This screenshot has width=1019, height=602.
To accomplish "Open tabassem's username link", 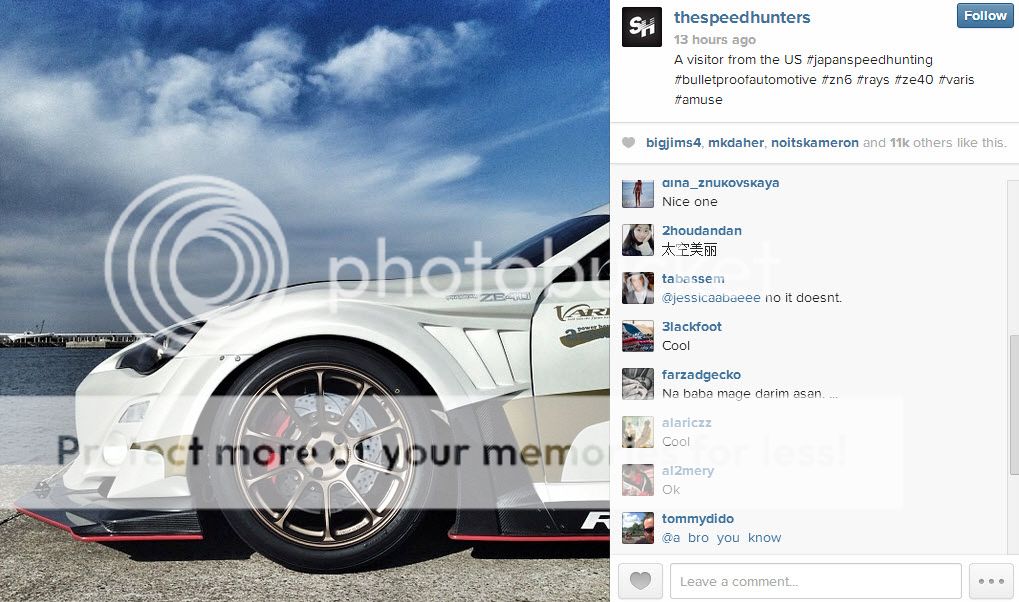I will 693,278.
